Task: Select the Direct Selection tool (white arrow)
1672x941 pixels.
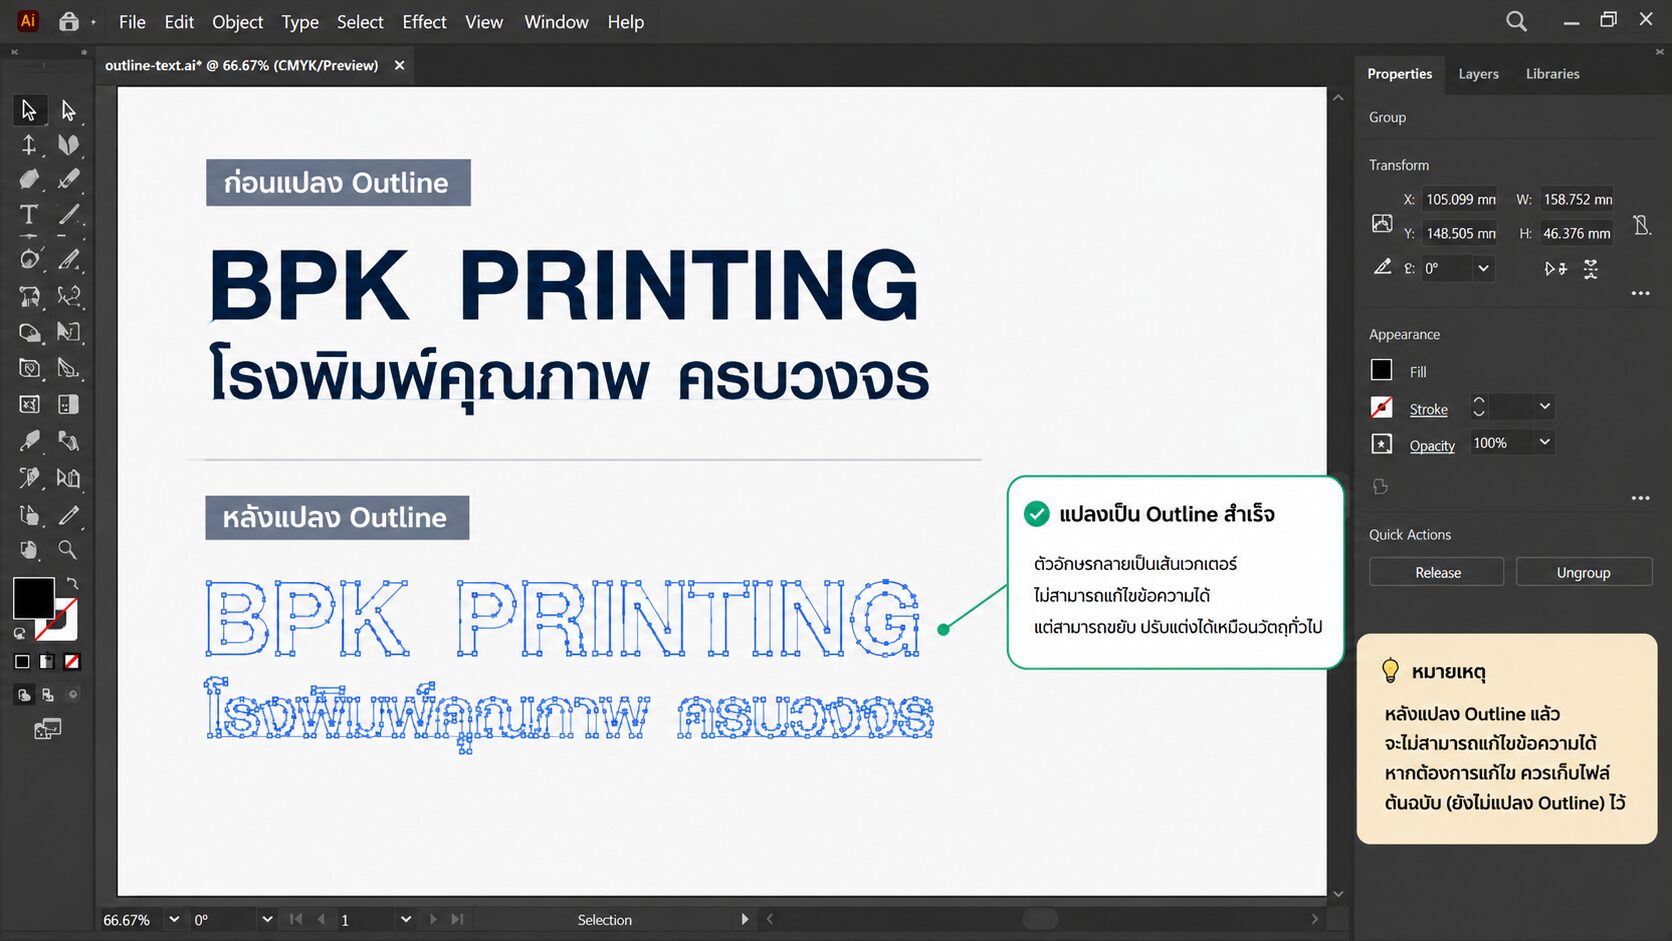Action: point(68,110)
